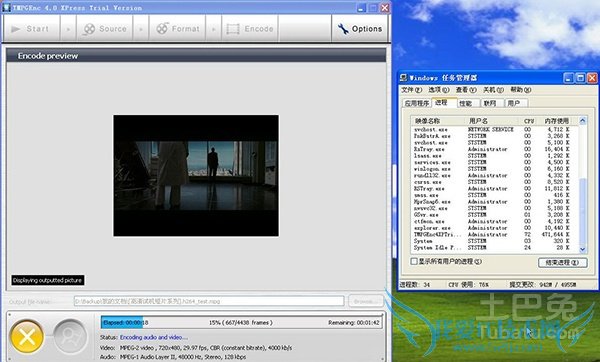Sort processes by 用户名 column header
Image resolution: width=600 pixels, height=362 pixels.
[493, 121]
